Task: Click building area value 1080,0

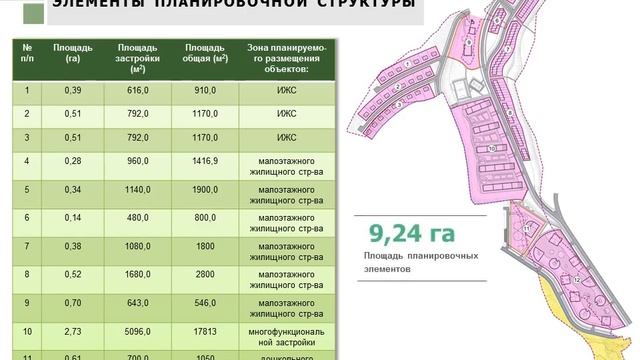Action: tap(138, 247)
